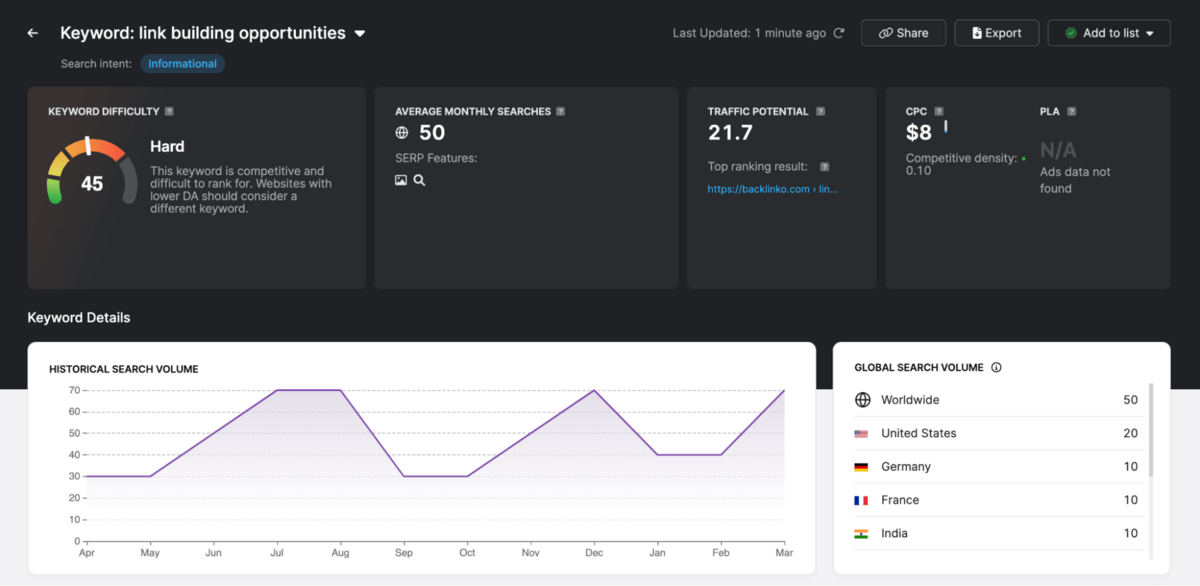Click Global Search Volume info icon
Screen dimensions: 1200x586
(996, 368)
